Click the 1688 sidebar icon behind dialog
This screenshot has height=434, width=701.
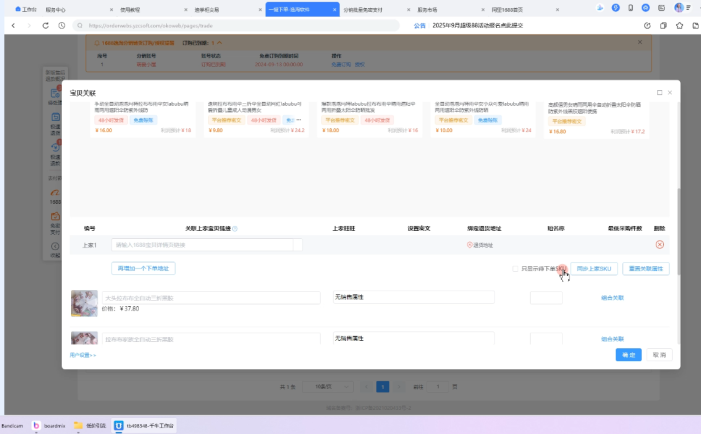click(x=55, y=196)
